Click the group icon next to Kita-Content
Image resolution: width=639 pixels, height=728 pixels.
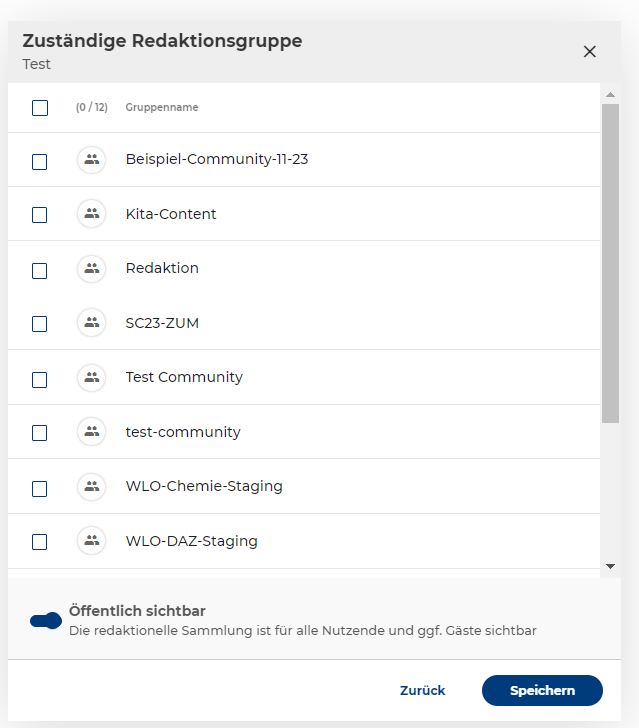pos(91,214)
